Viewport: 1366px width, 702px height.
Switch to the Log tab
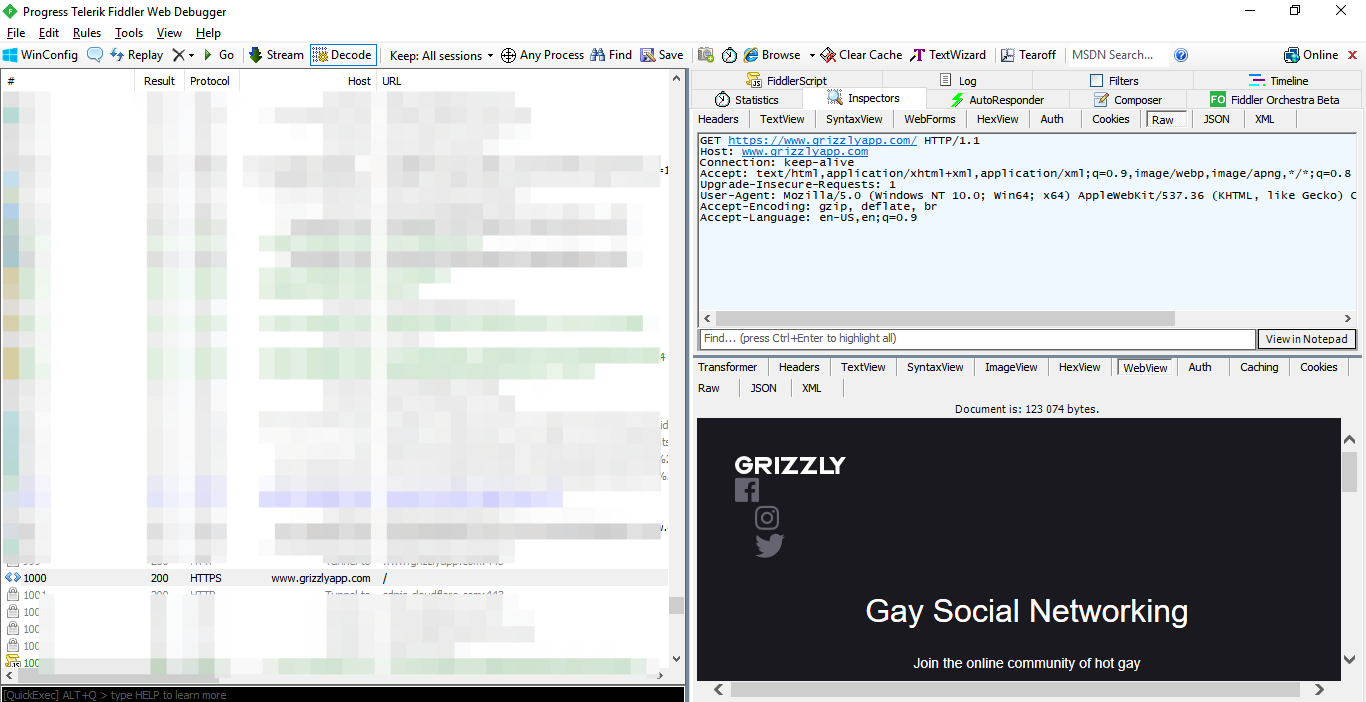pos(958,81)
